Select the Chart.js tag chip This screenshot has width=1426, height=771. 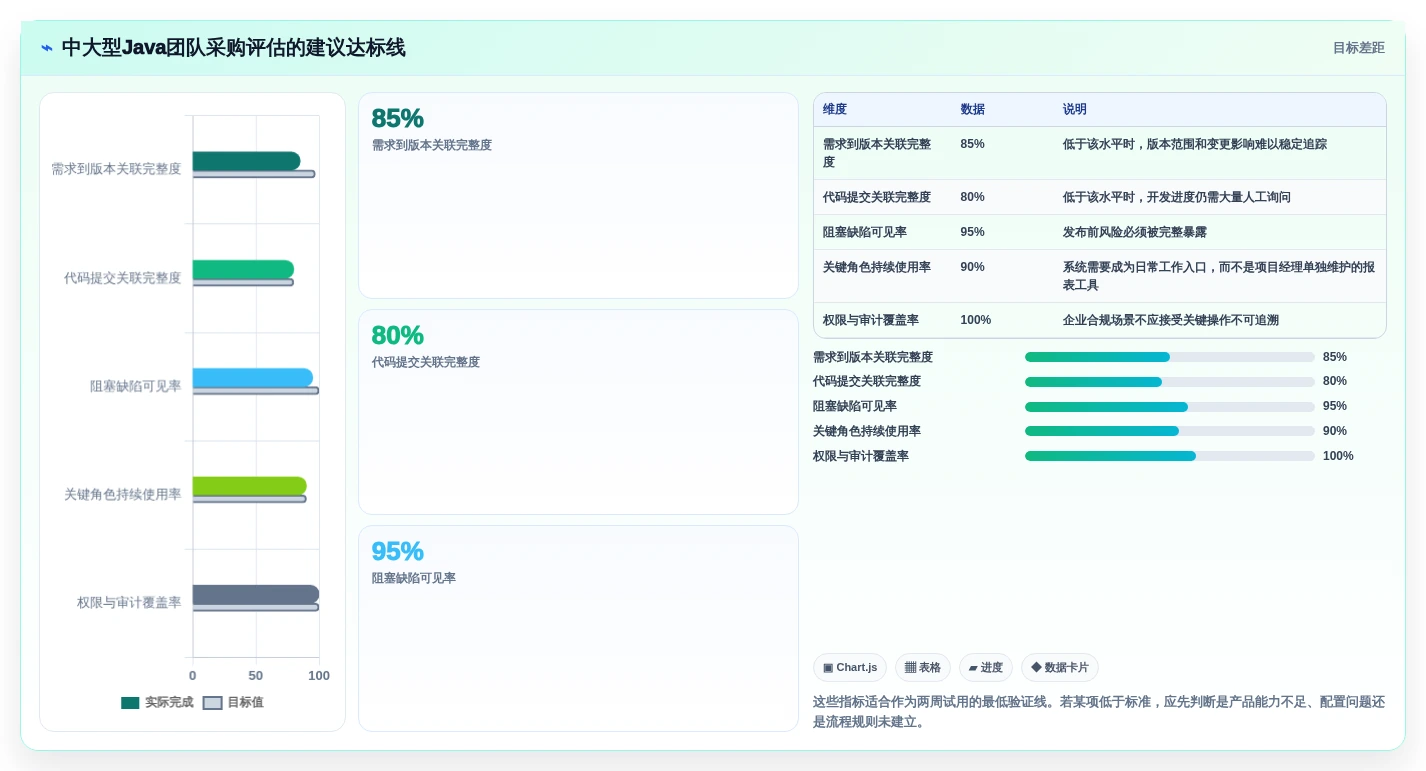click(850, 668)
